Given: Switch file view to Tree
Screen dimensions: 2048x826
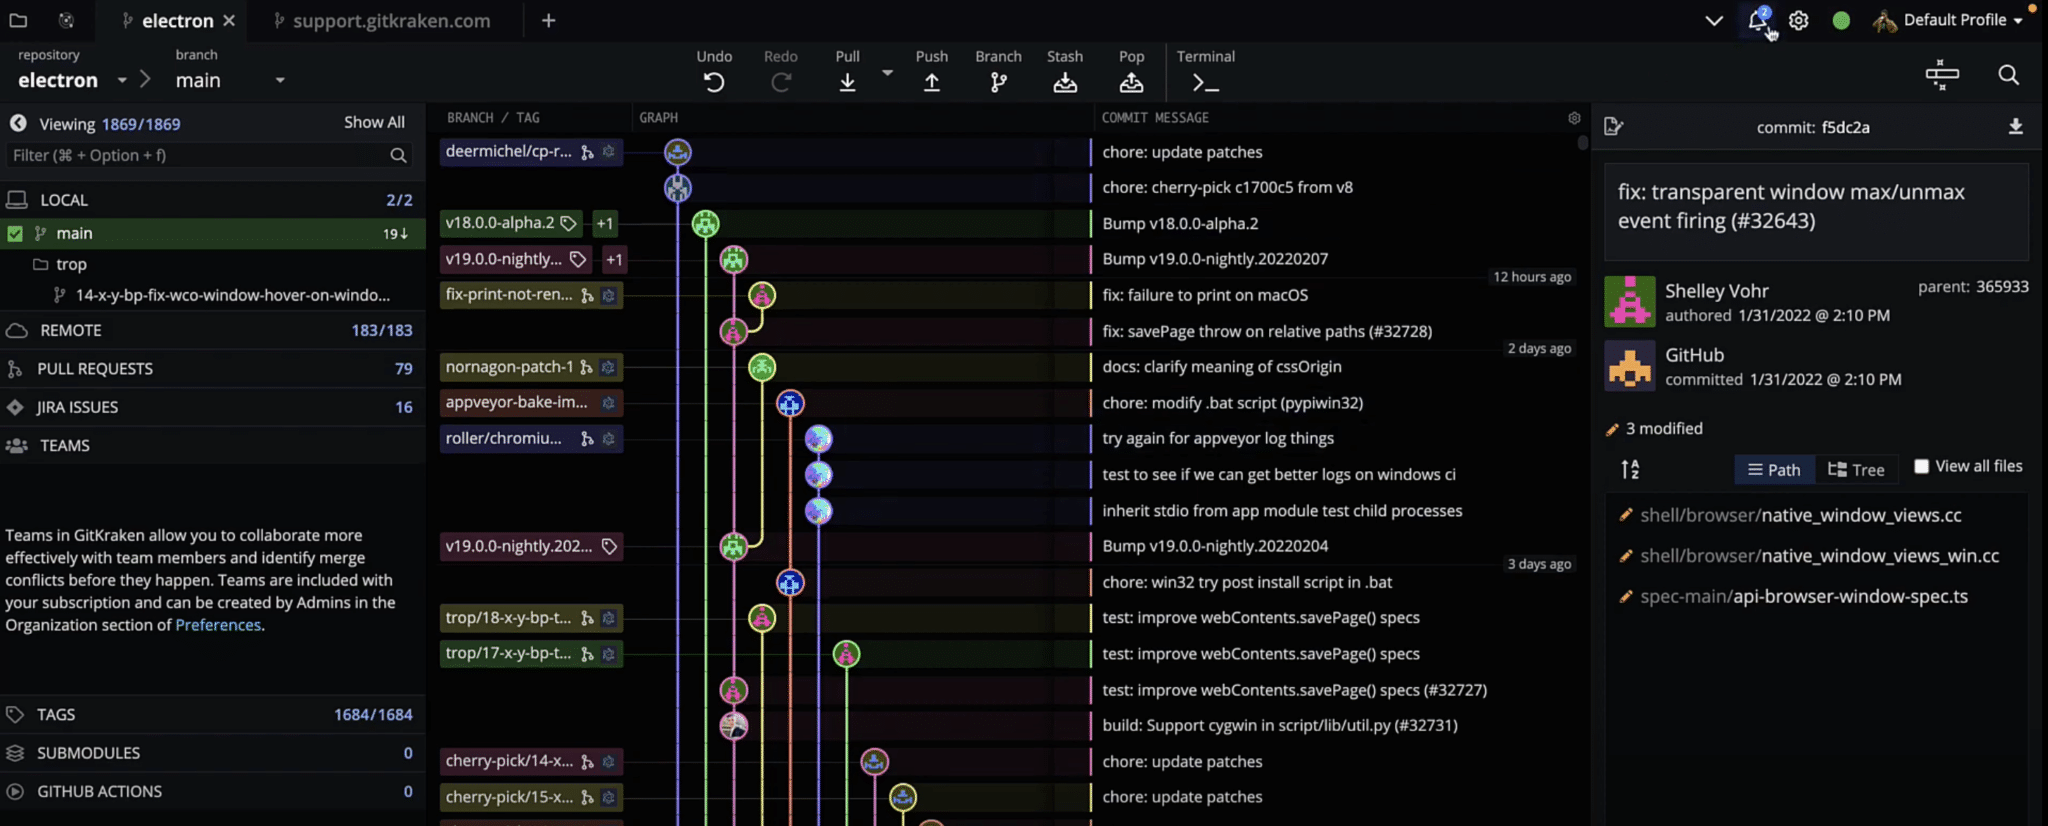Looking at the screenshot, I should 1856,469.
